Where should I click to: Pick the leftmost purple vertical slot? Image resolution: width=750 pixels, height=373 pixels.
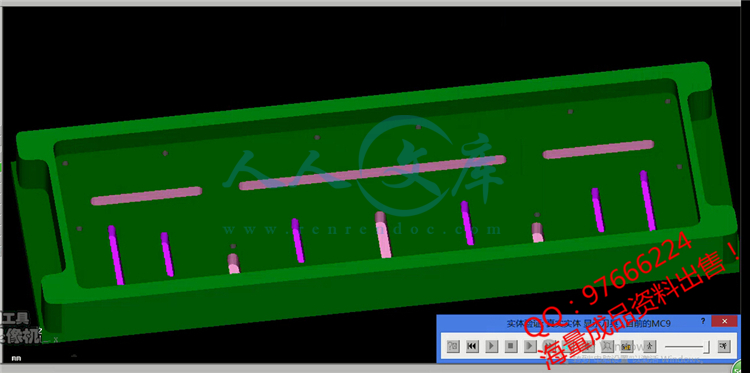coord(116,255)
